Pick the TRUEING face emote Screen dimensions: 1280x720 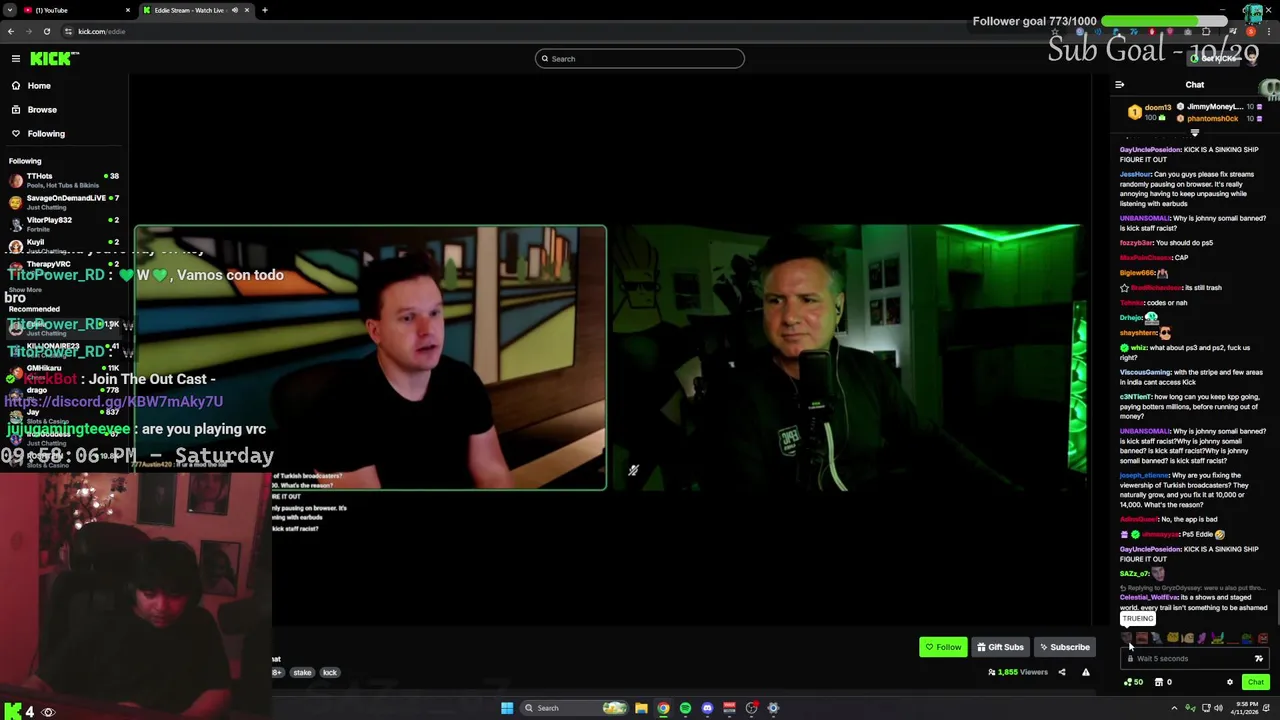pyautogui.click(x=1127, y=638)
